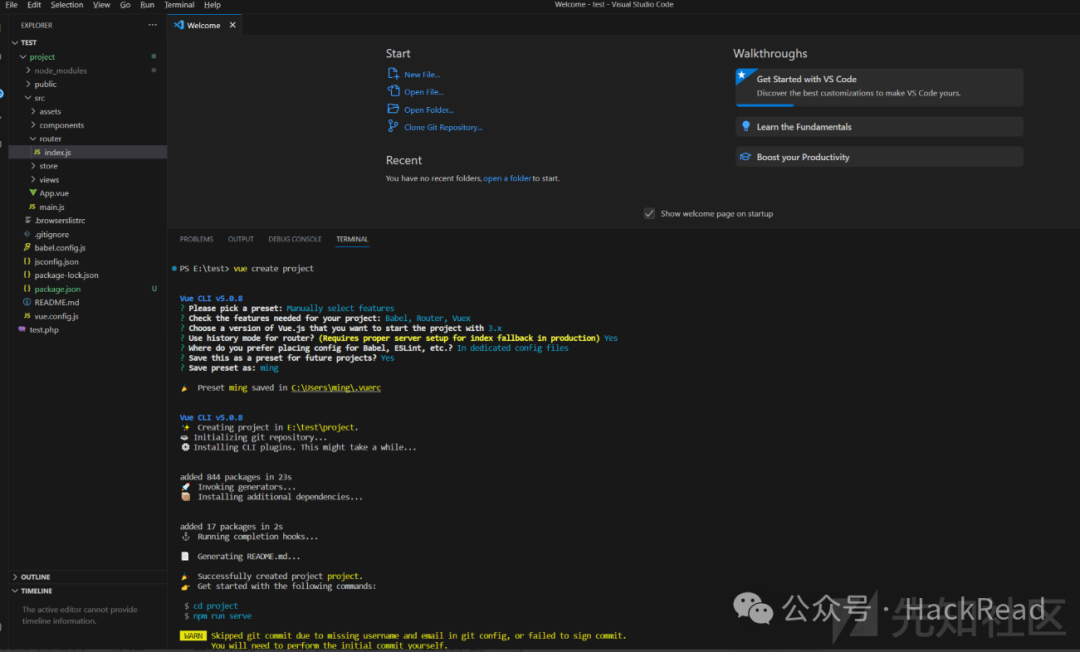Screen dimensions: 1080x652
Task: Click the lightbulb icon beside Learn the Fundamentals
Action: (745, 126)
